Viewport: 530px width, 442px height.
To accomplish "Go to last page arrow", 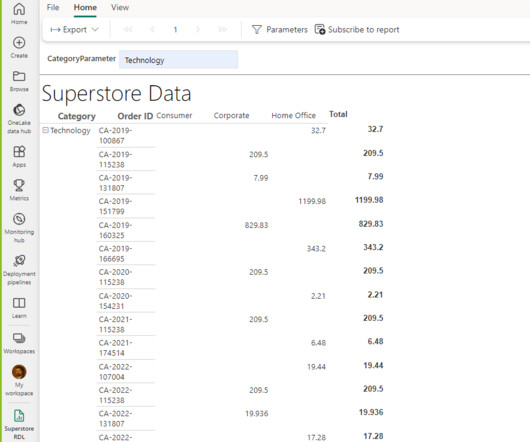I will coord(222,29).
